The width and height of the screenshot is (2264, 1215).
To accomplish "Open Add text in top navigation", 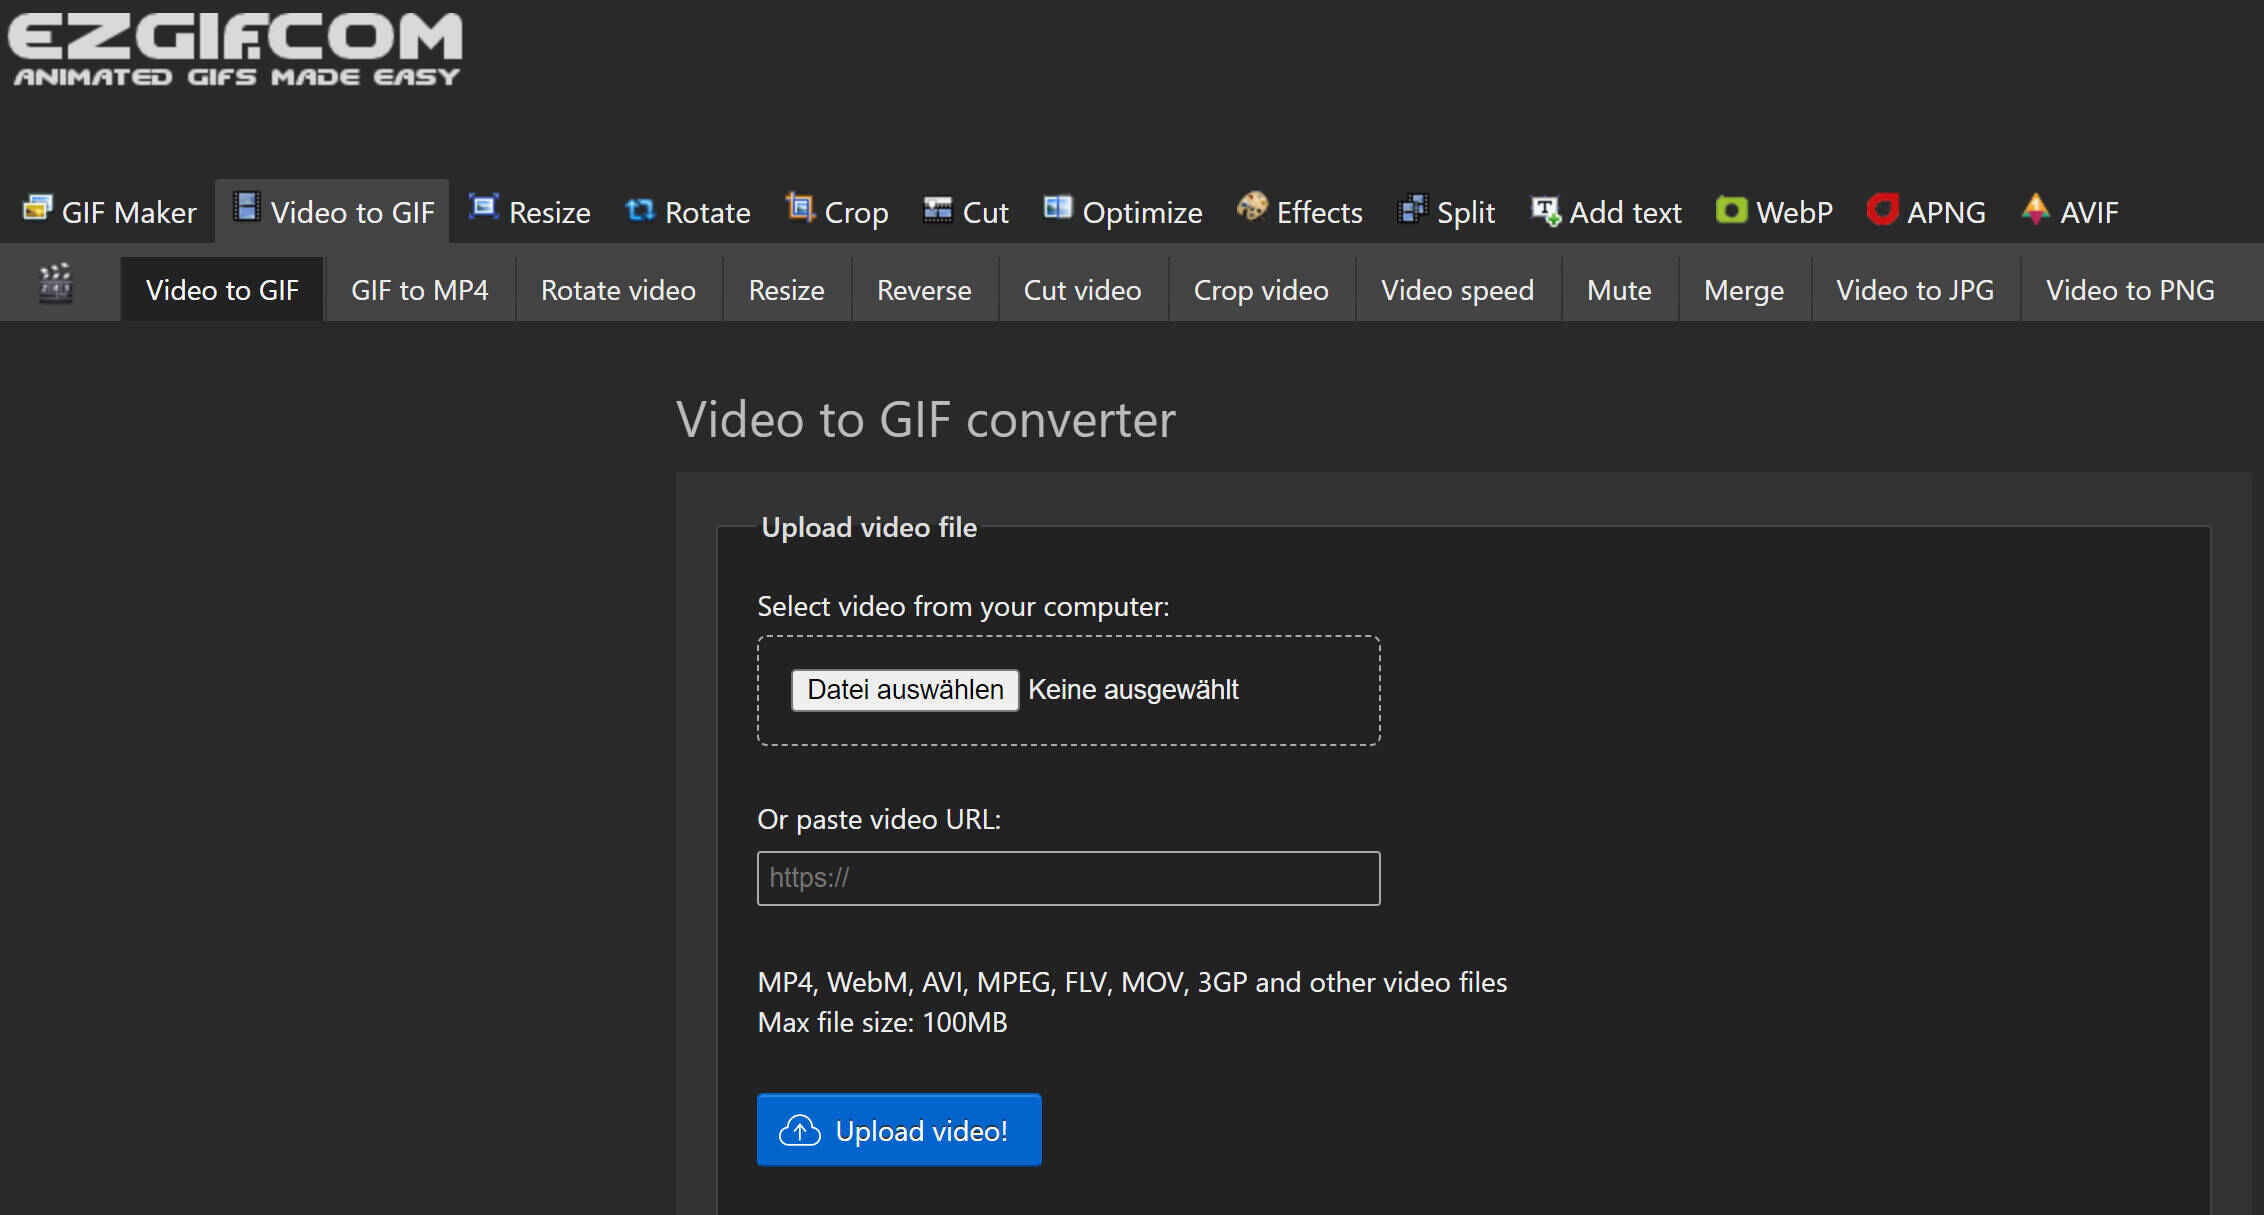I will click(1606, 212).
